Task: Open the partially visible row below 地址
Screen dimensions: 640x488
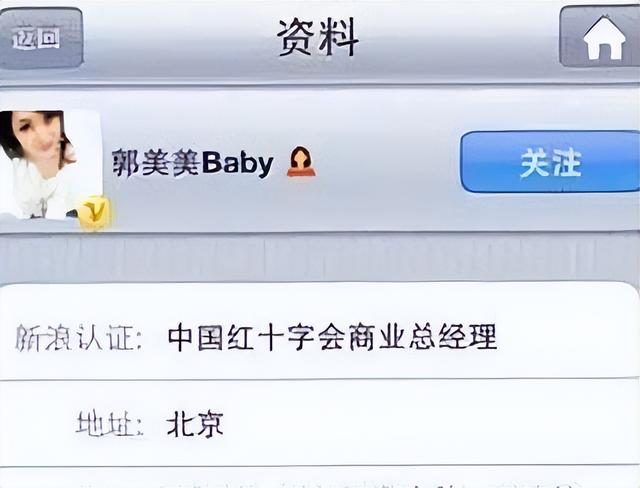Action: click(320, 477)
